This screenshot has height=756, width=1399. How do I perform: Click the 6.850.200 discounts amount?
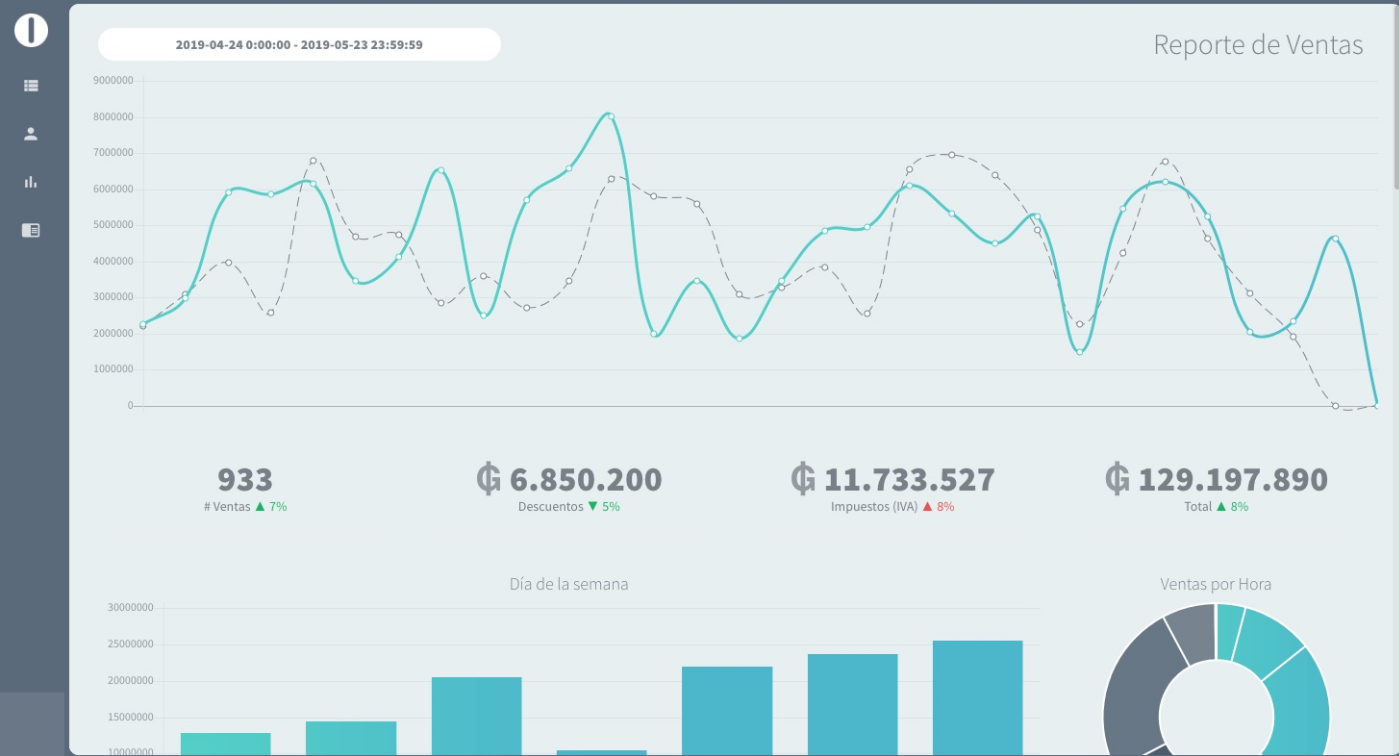tap(585, 480)
